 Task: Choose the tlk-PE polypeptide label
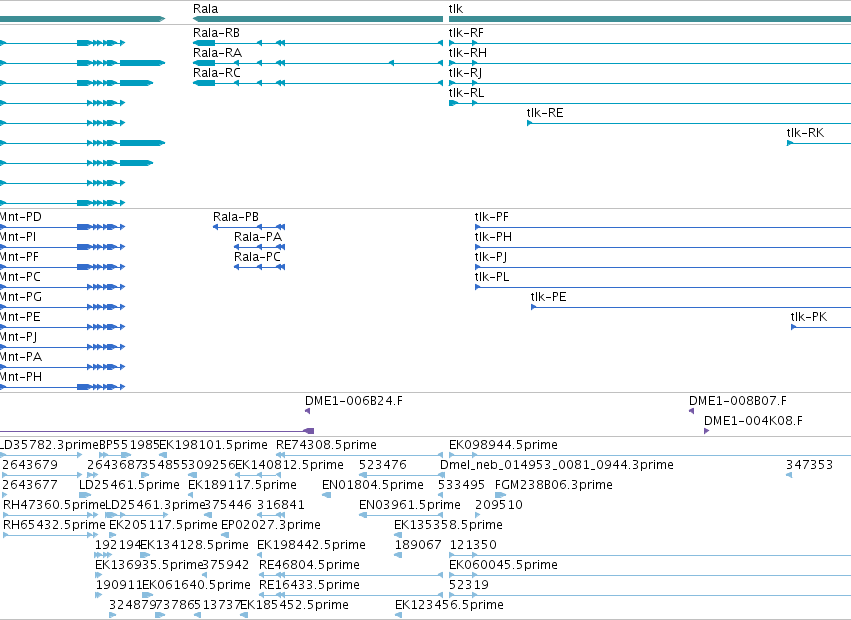tap(549, 297)
